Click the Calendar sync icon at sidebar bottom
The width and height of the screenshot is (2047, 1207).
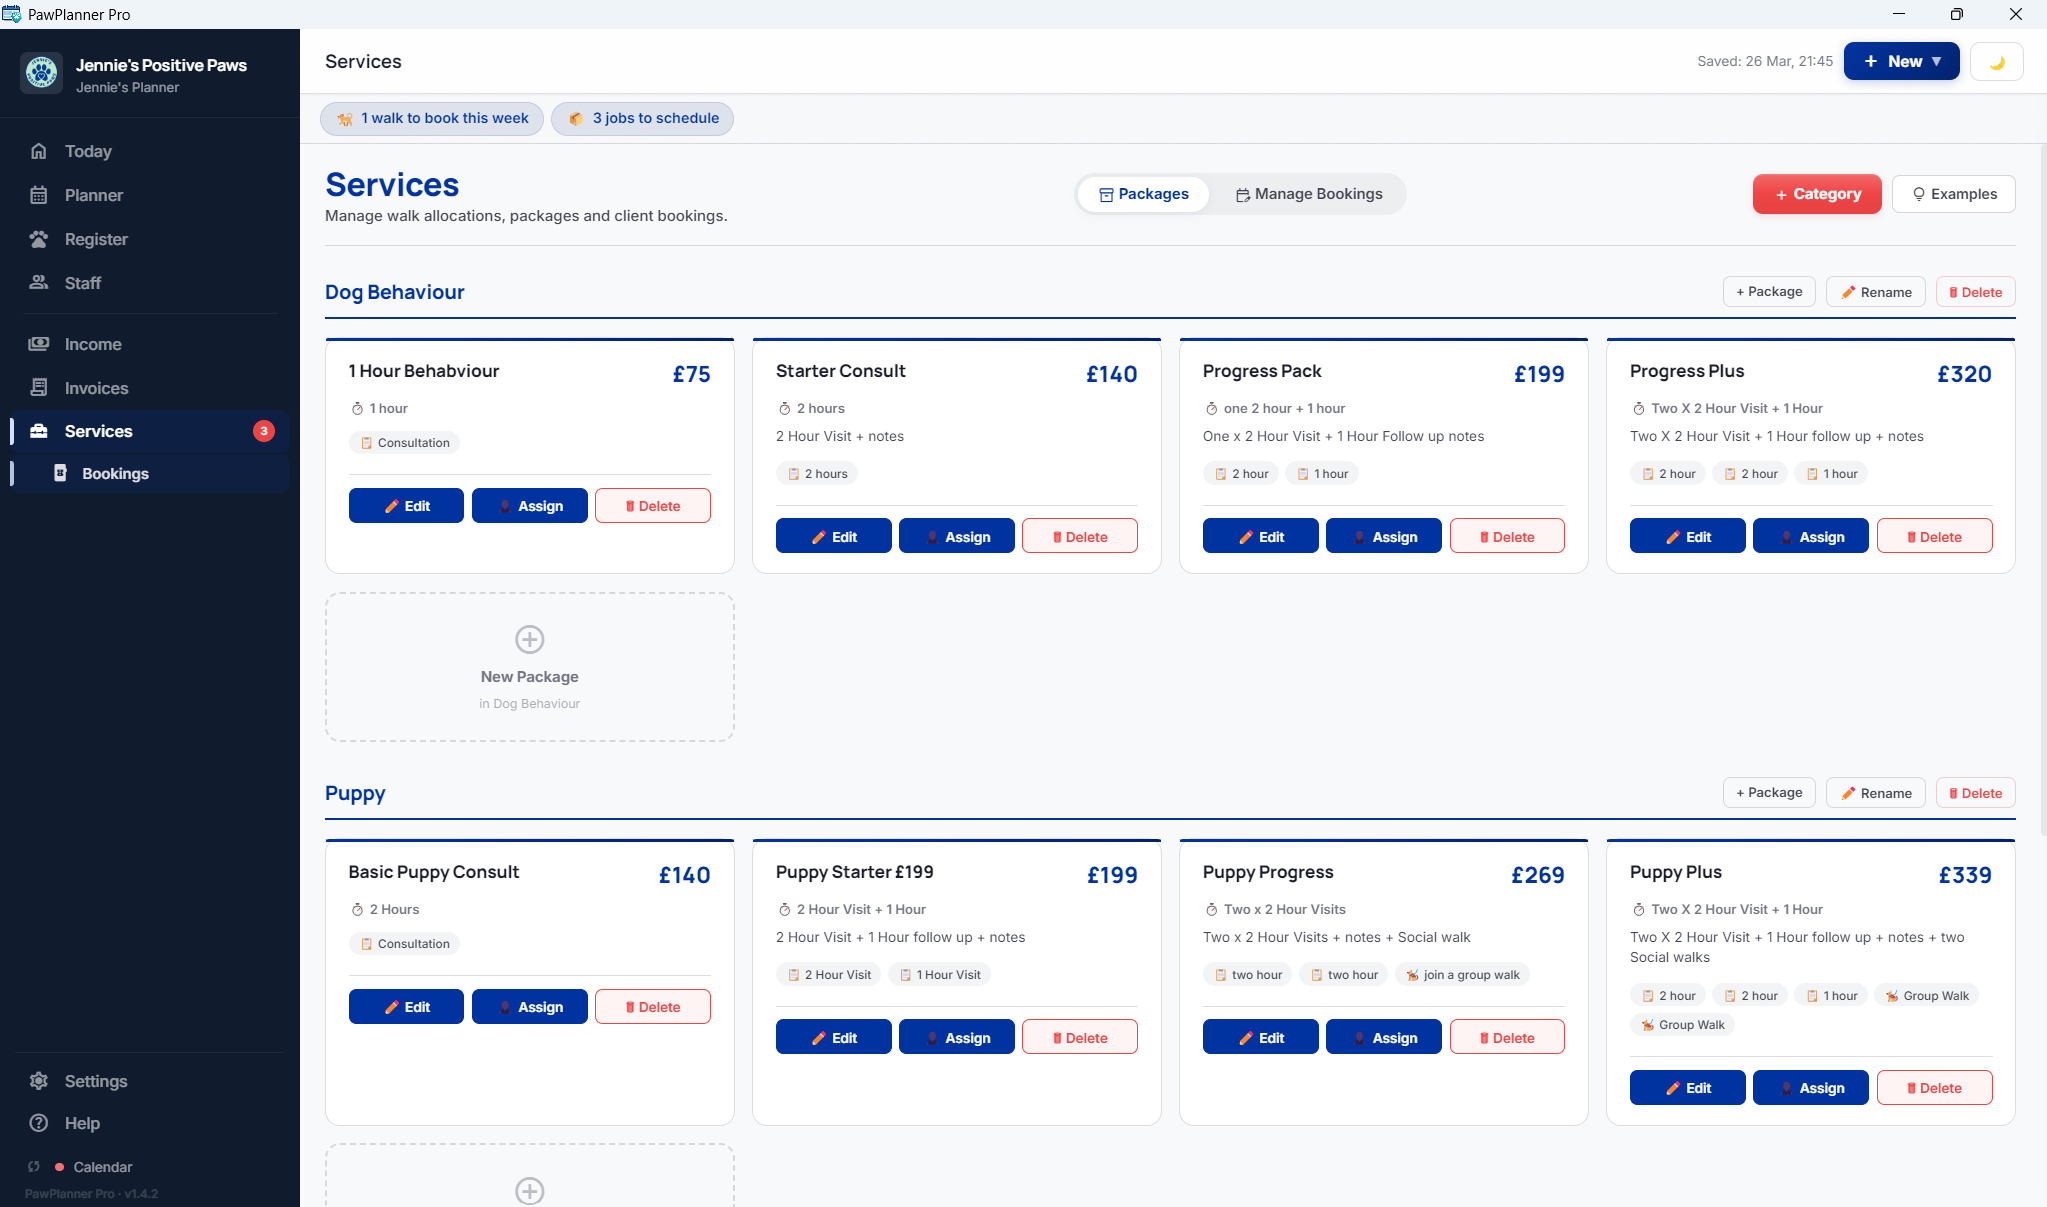point(34,1166)
